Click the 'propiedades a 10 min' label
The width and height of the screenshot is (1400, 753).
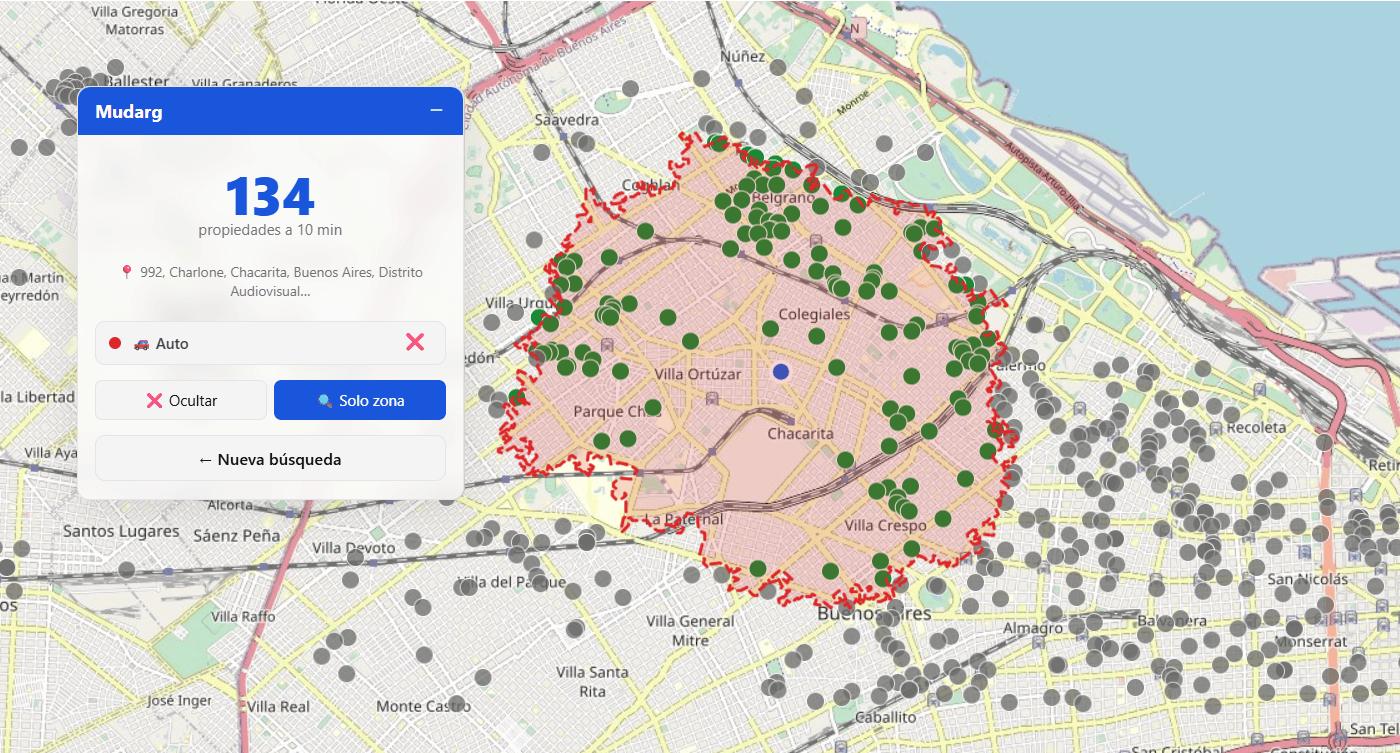click(x=270, y=230)
